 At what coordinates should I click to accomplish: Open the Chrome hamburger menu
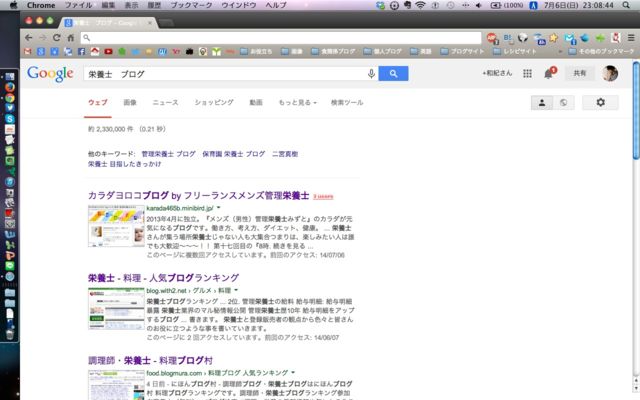point(629,37)
